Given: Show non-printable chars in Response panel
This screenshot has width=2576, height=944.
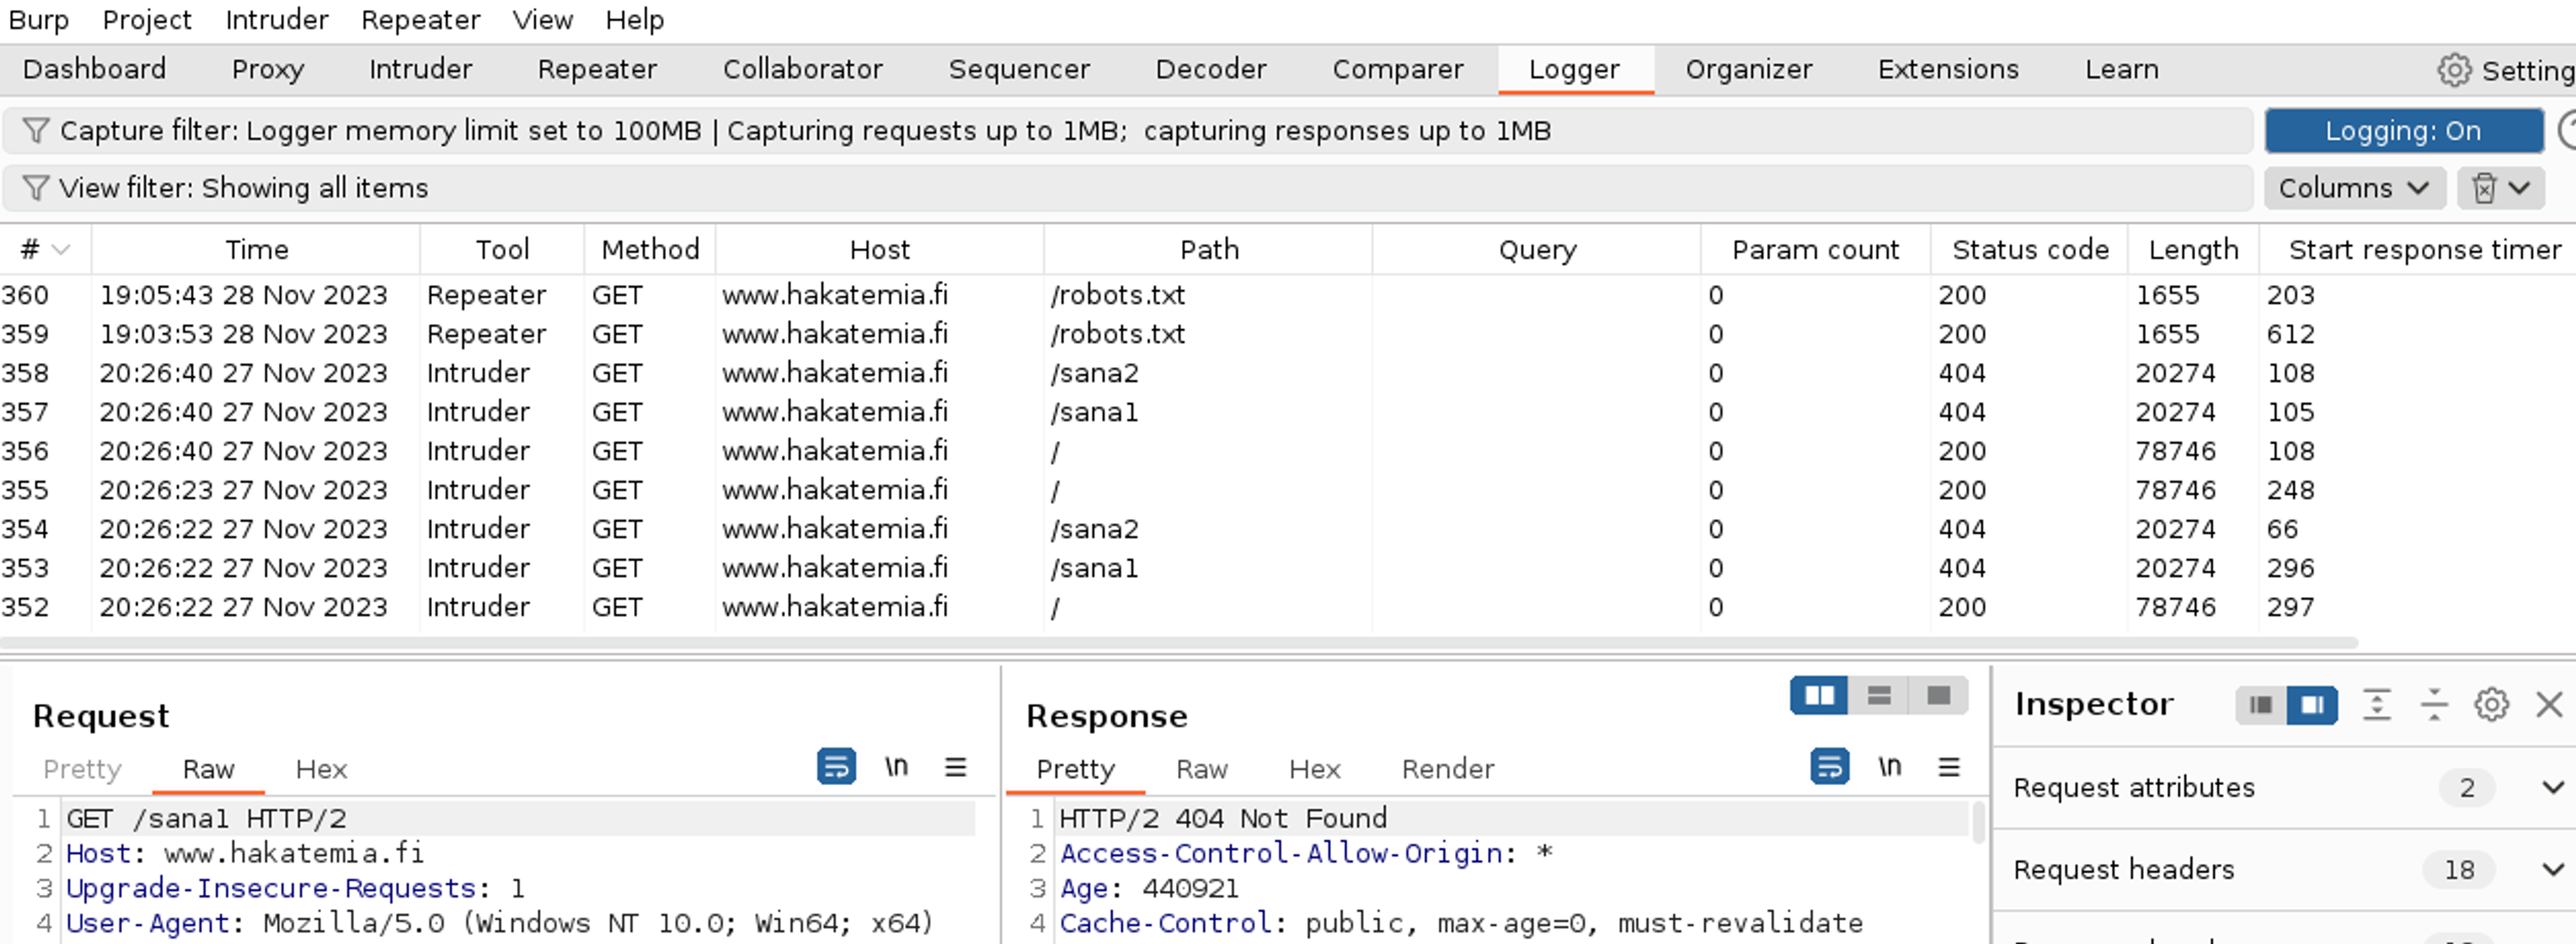Looking at the screenshot, I should click(1889, 767).
